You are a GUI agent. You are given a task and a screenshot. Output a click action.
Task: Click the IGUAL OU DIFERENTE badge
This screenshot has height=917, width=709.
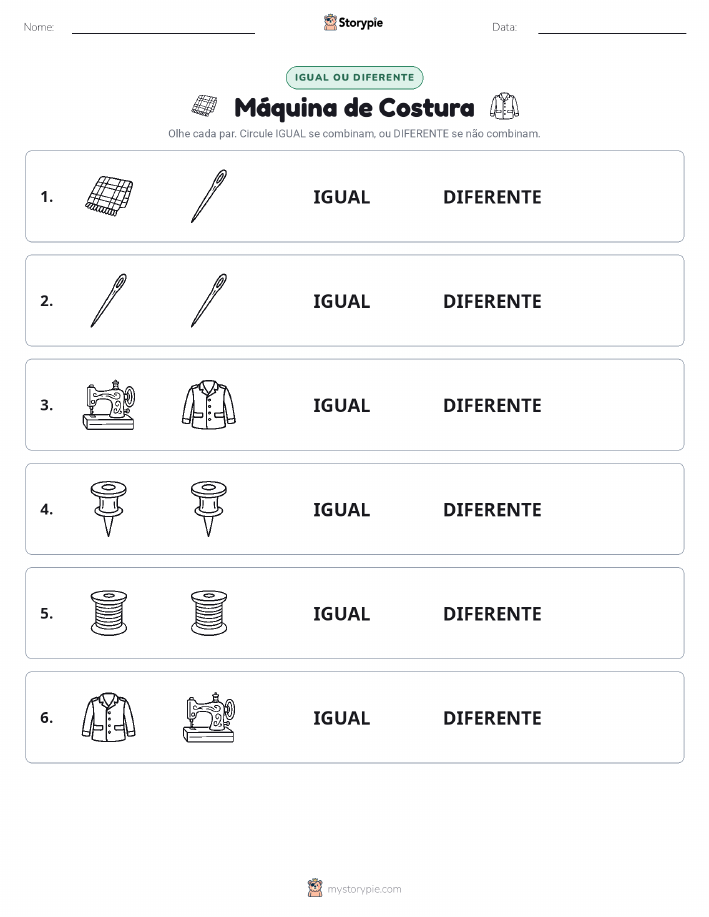354,77
